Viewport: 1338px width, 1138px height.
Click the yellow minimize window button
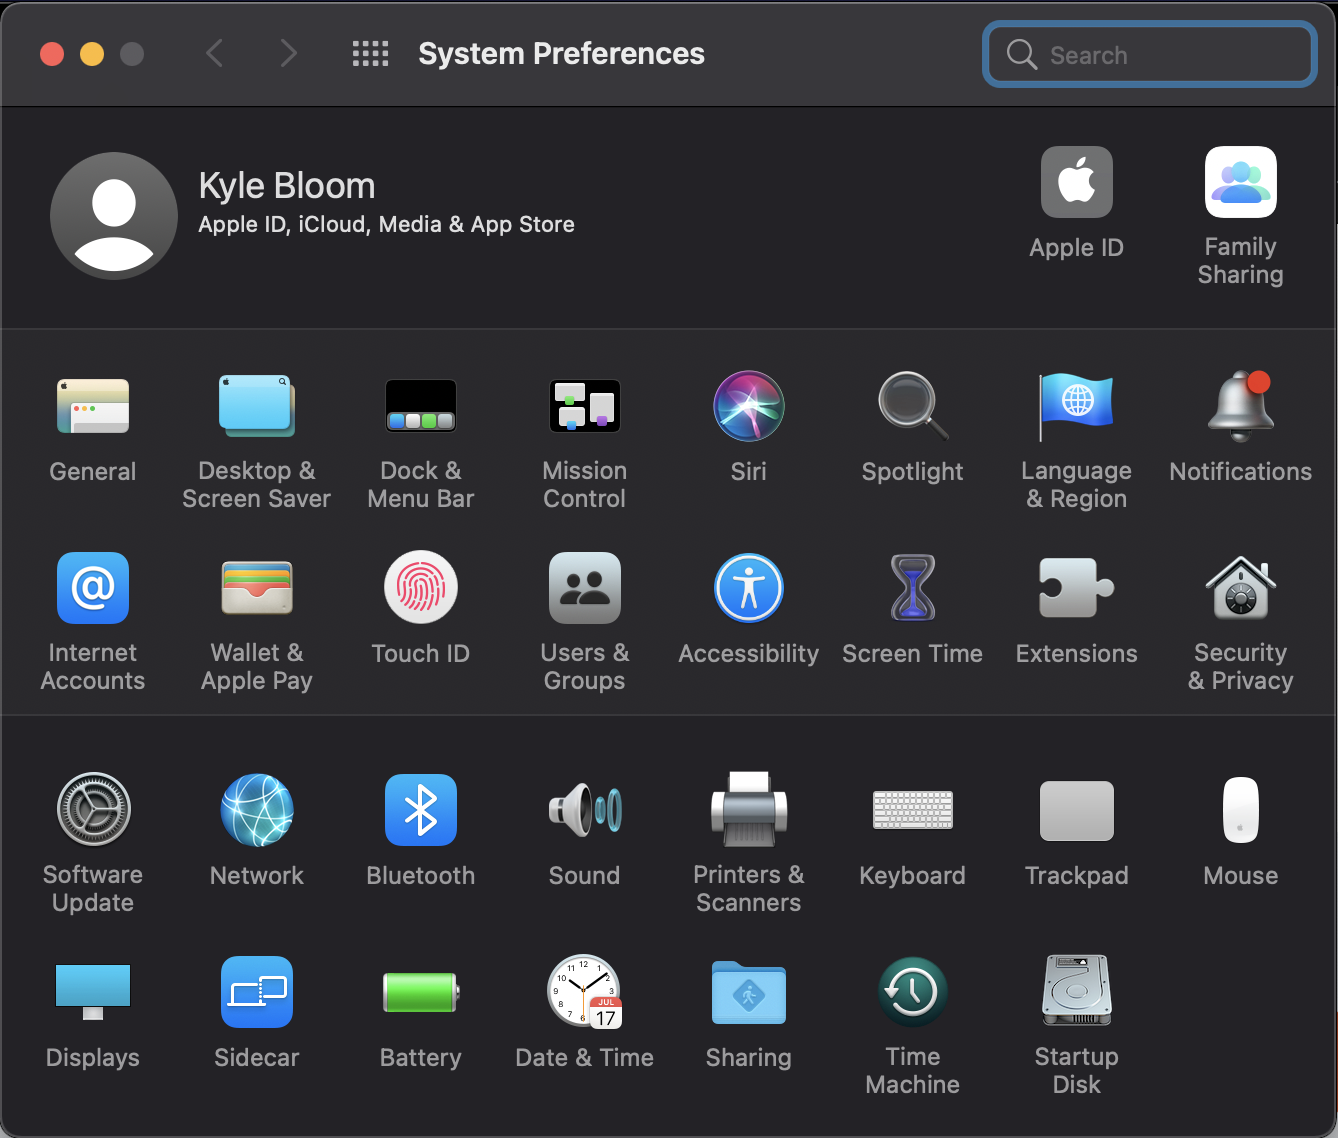tap(92, 54)
